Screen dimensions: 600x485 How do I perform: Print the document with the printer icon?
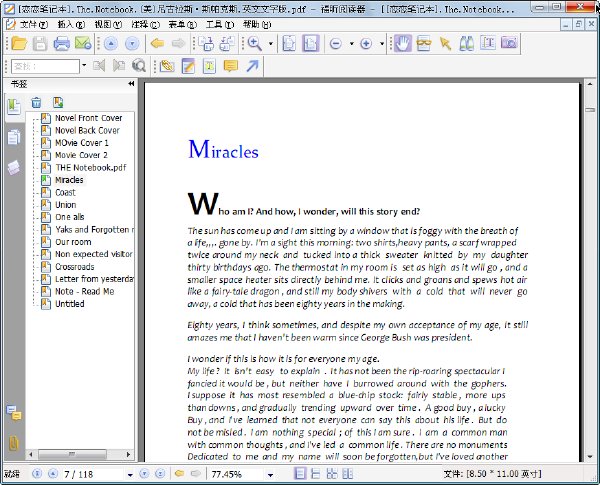pyautogui.click(x=61, y=43)
